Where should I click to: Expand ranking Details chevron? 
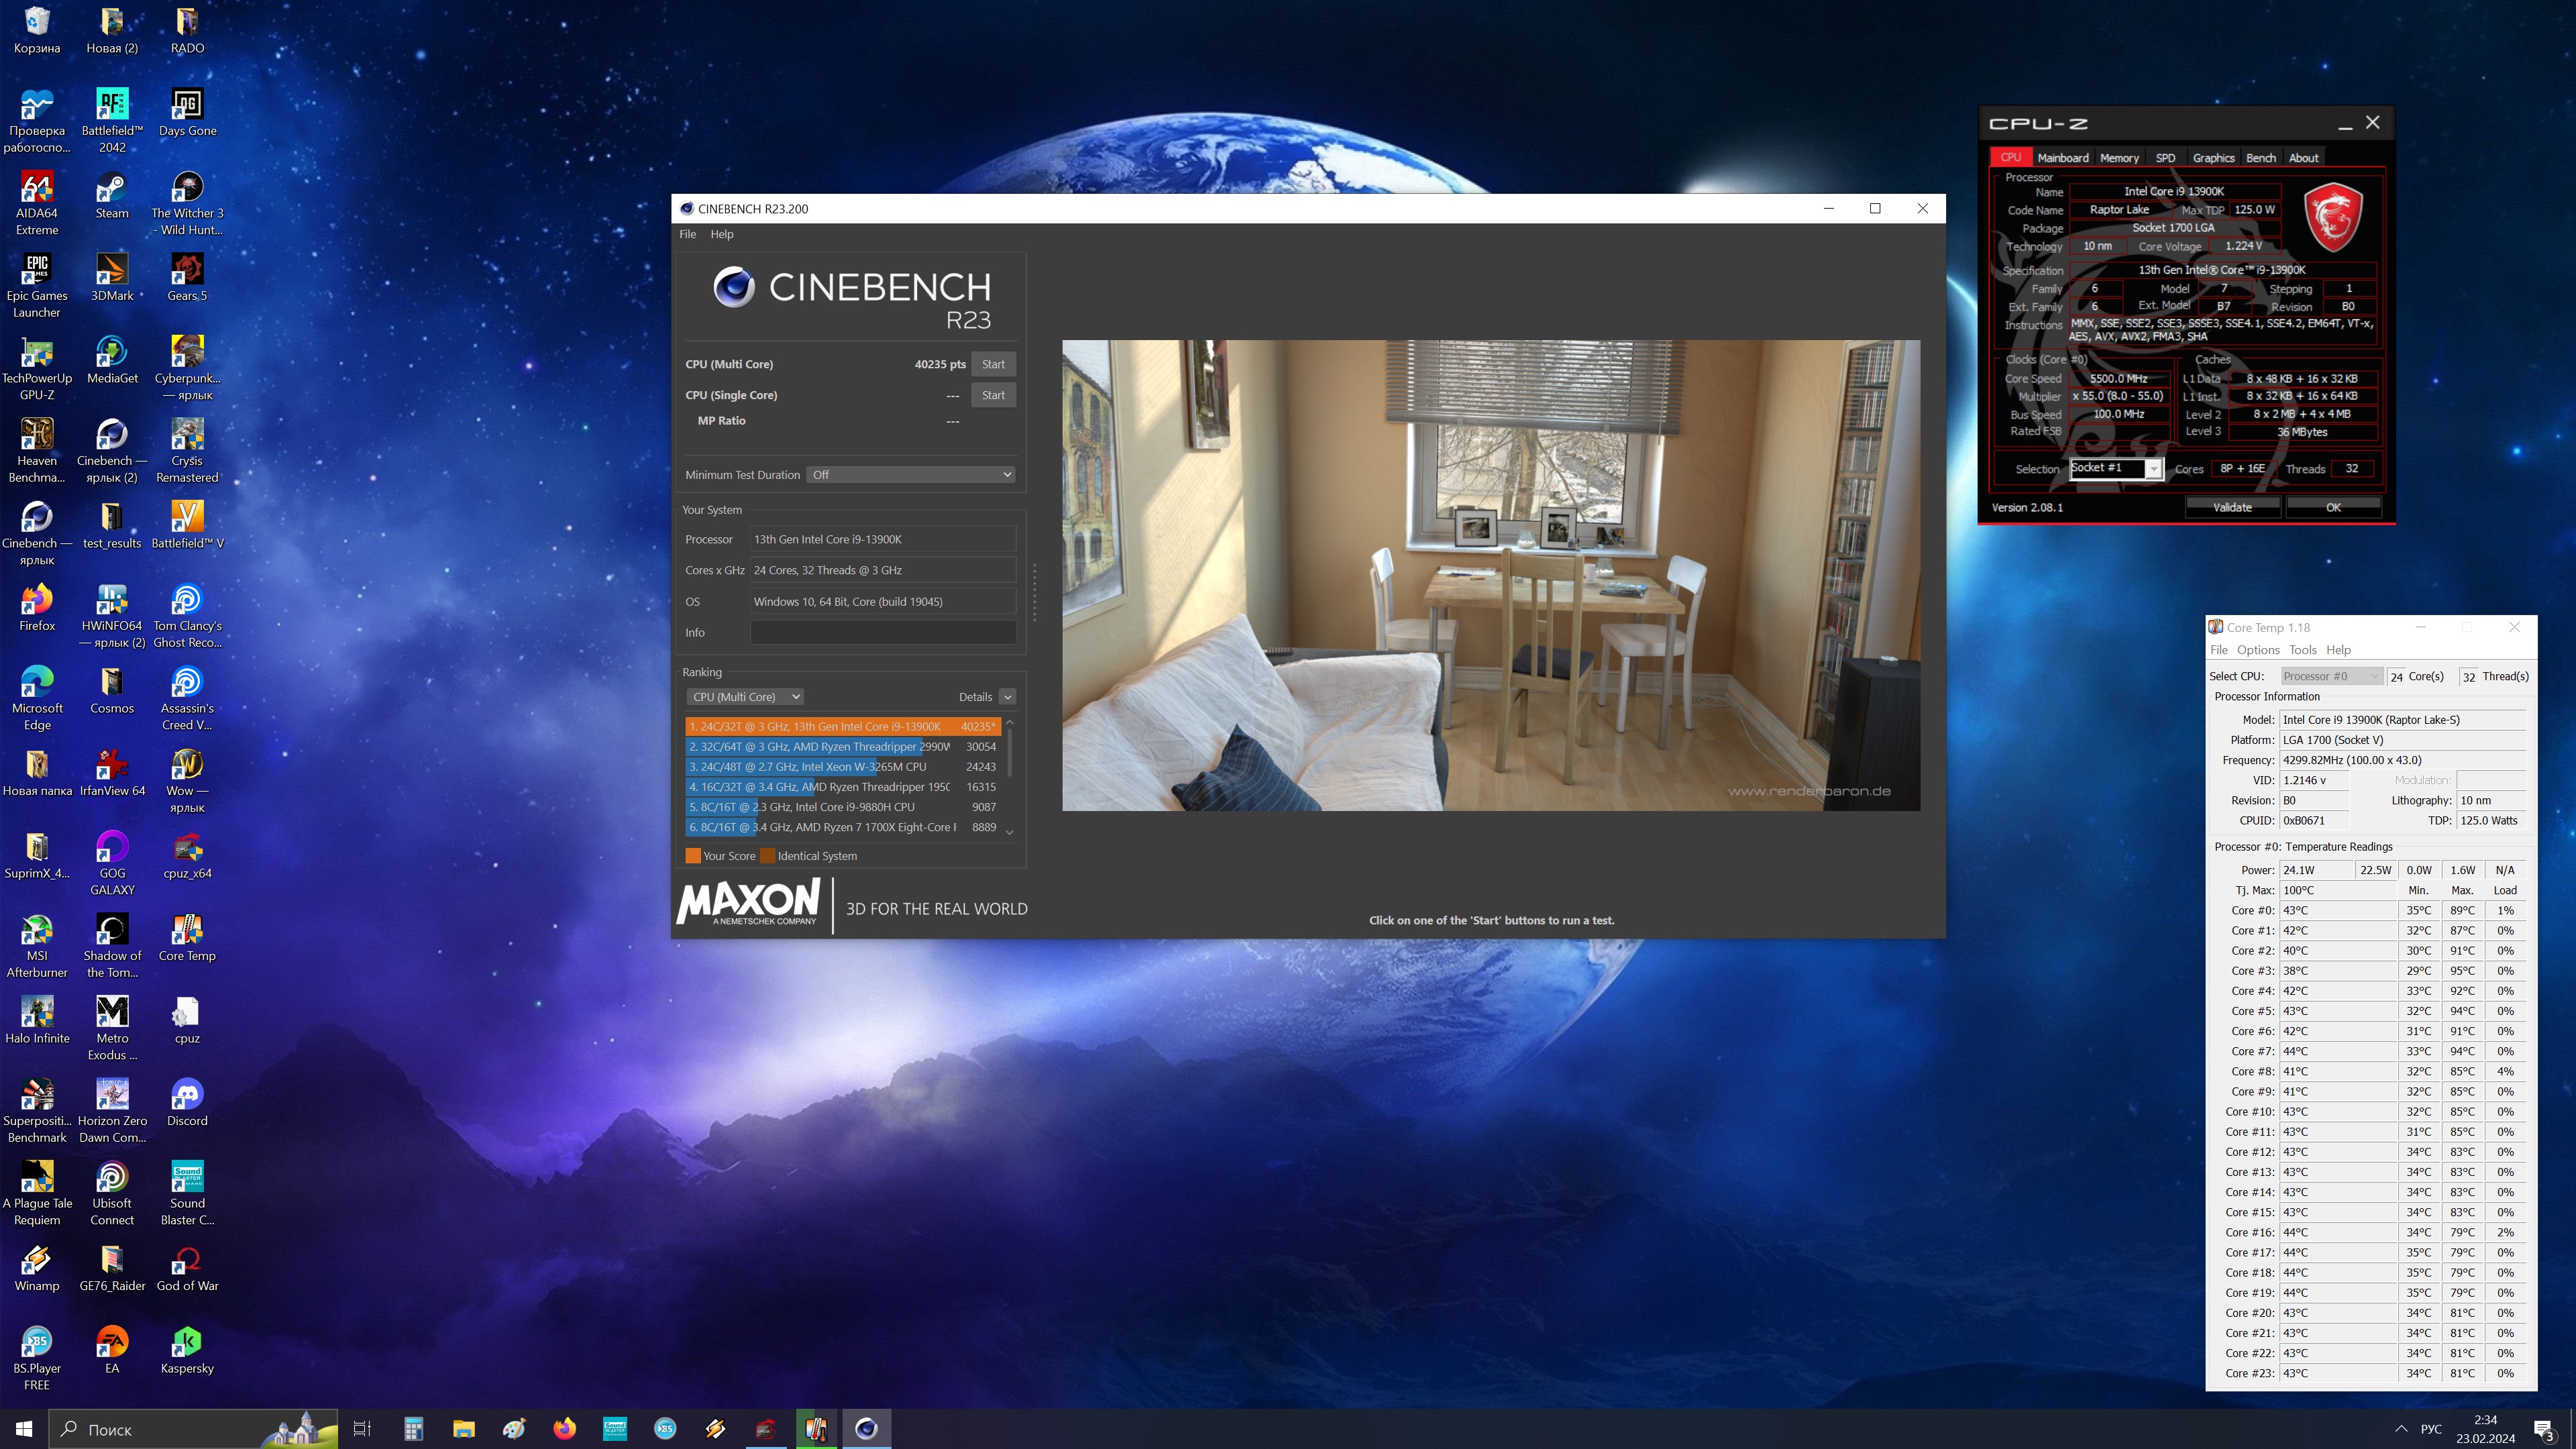(x=1007, y=697)
